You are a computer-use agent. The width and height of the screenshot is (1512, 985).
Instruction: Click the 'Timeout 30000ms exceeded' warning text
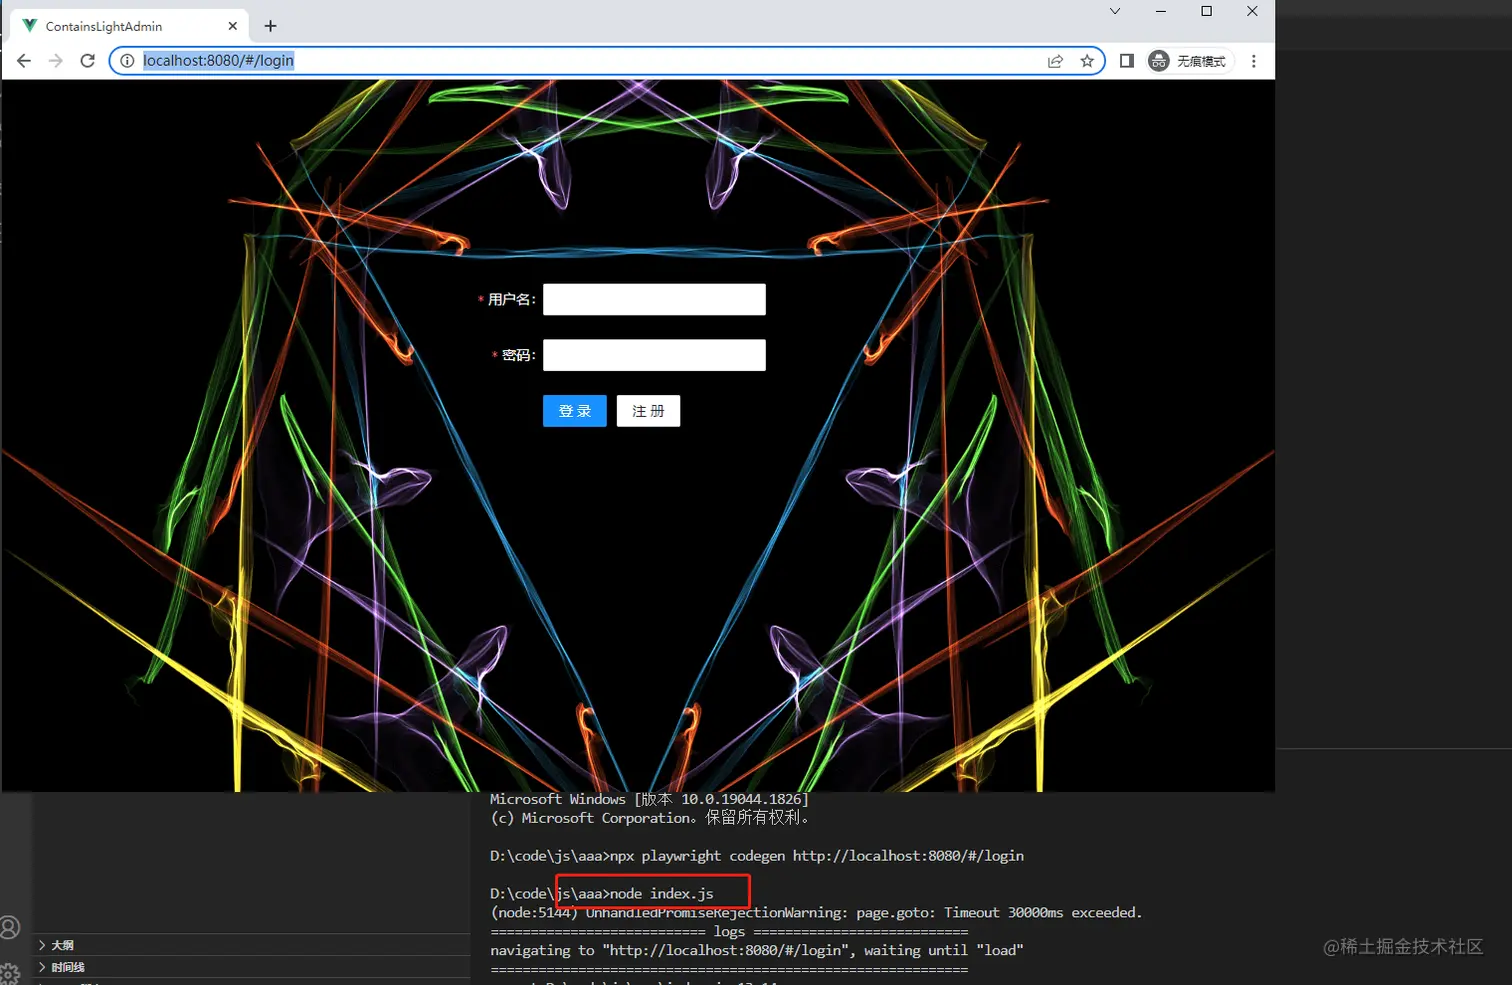click(x=1042, y=913)
